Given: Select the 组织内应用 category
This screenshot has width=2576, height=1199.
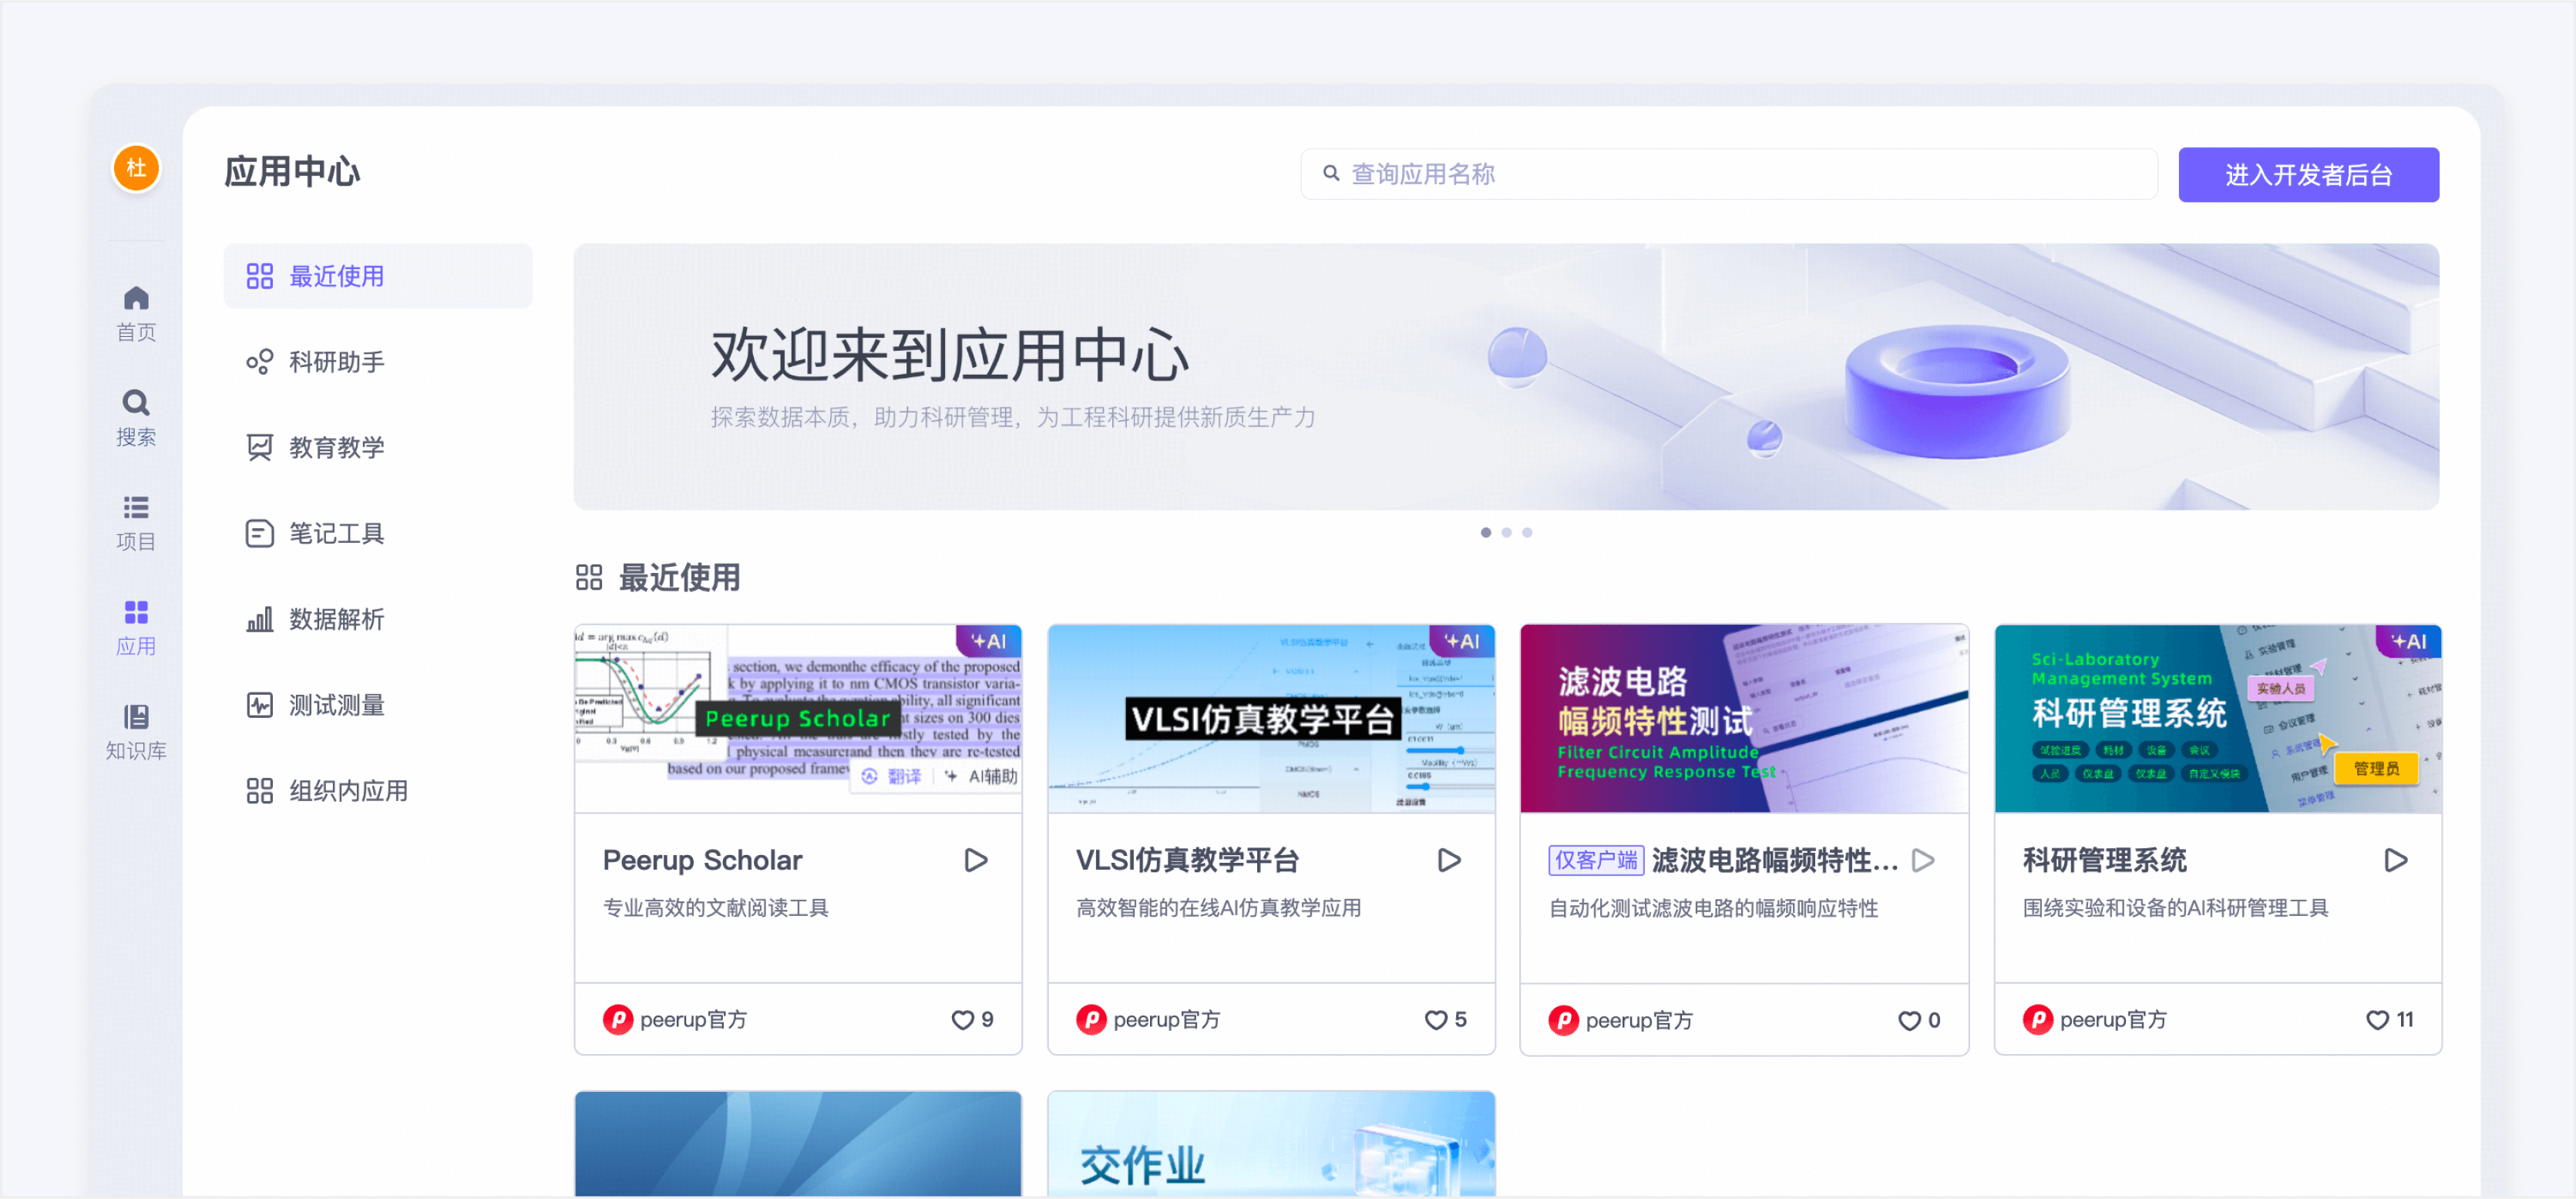Looking at the screenshot, I should pos(348,790).
